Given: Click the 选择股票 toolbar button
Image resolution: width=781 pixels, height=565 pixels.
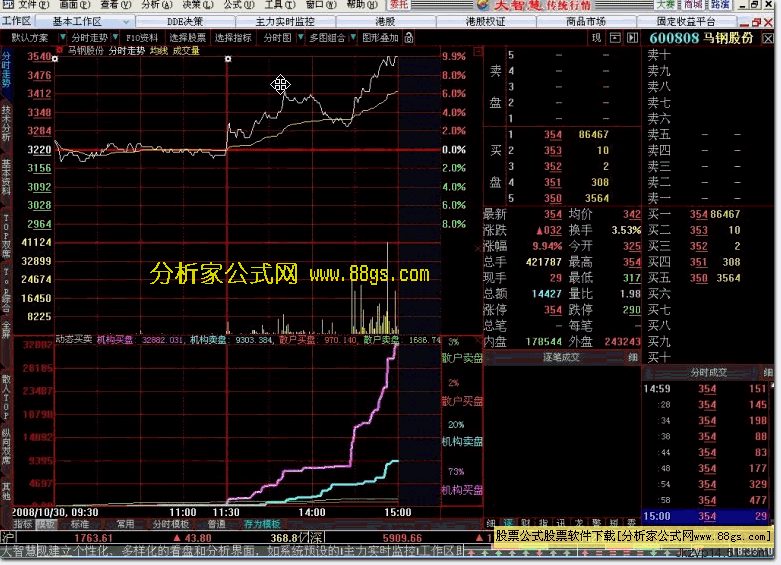Looking at the screenshot, I should [x=187, y=38].
